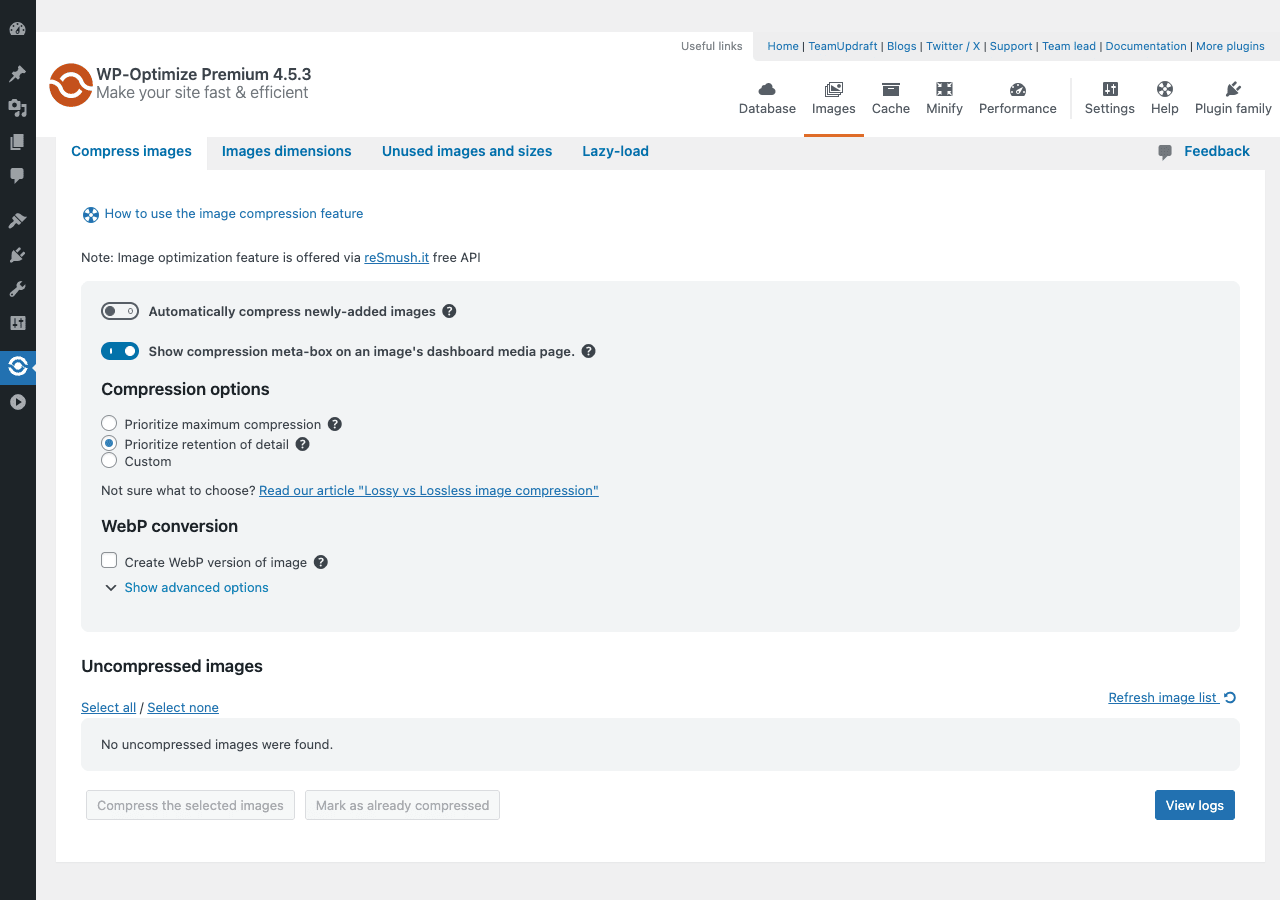Viewport: 1280px width, 900px height.
Task: Open Plugin family icon
Action: tap(1233, 89)
